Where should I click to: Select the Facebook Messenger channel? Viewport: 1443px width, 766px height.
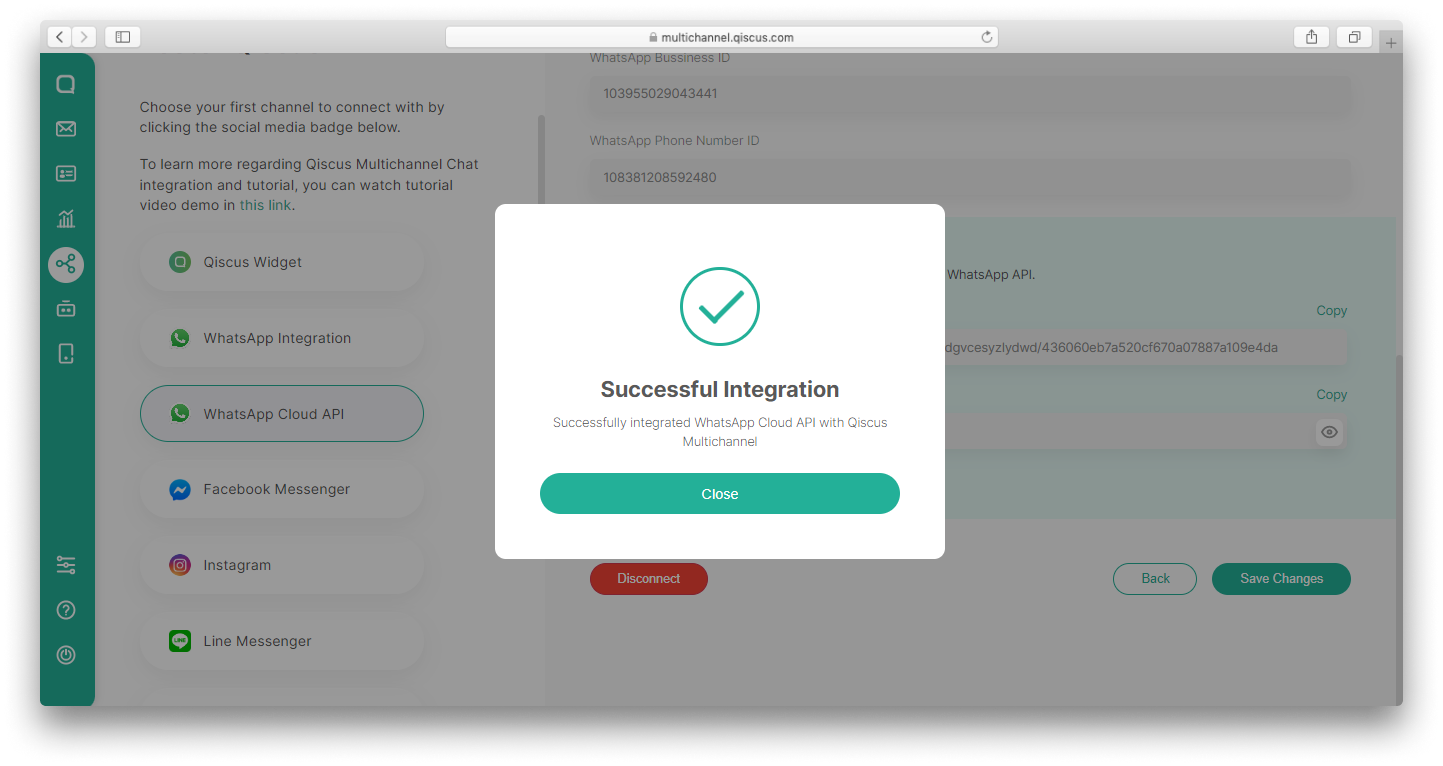(282, 490)
